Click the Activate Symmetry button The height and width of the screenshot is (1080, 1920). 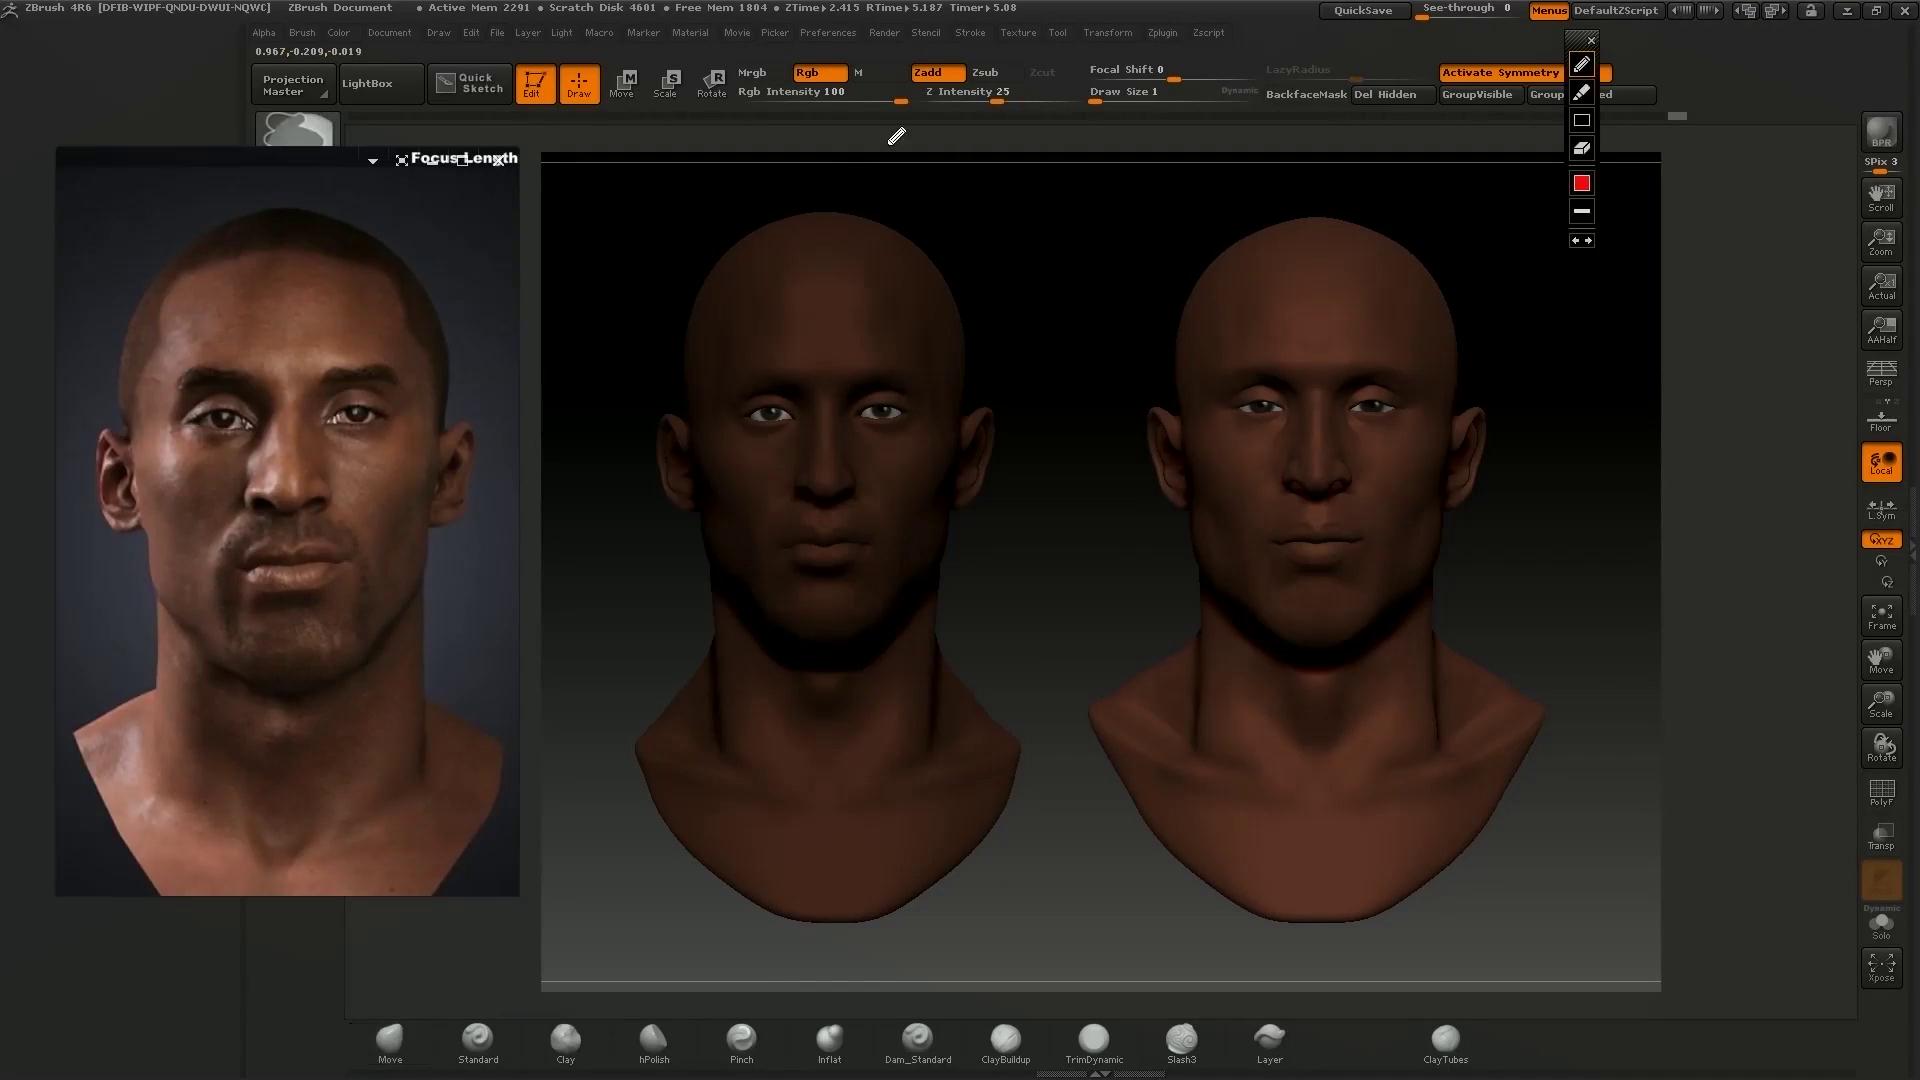[1500, 72]
